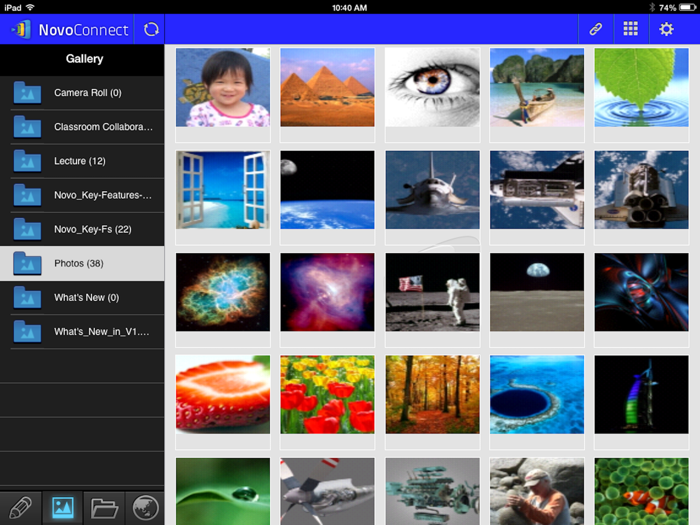Open the red and yellow tulips photo
This screenshot has width=700, height=525.
click(327, 394)
